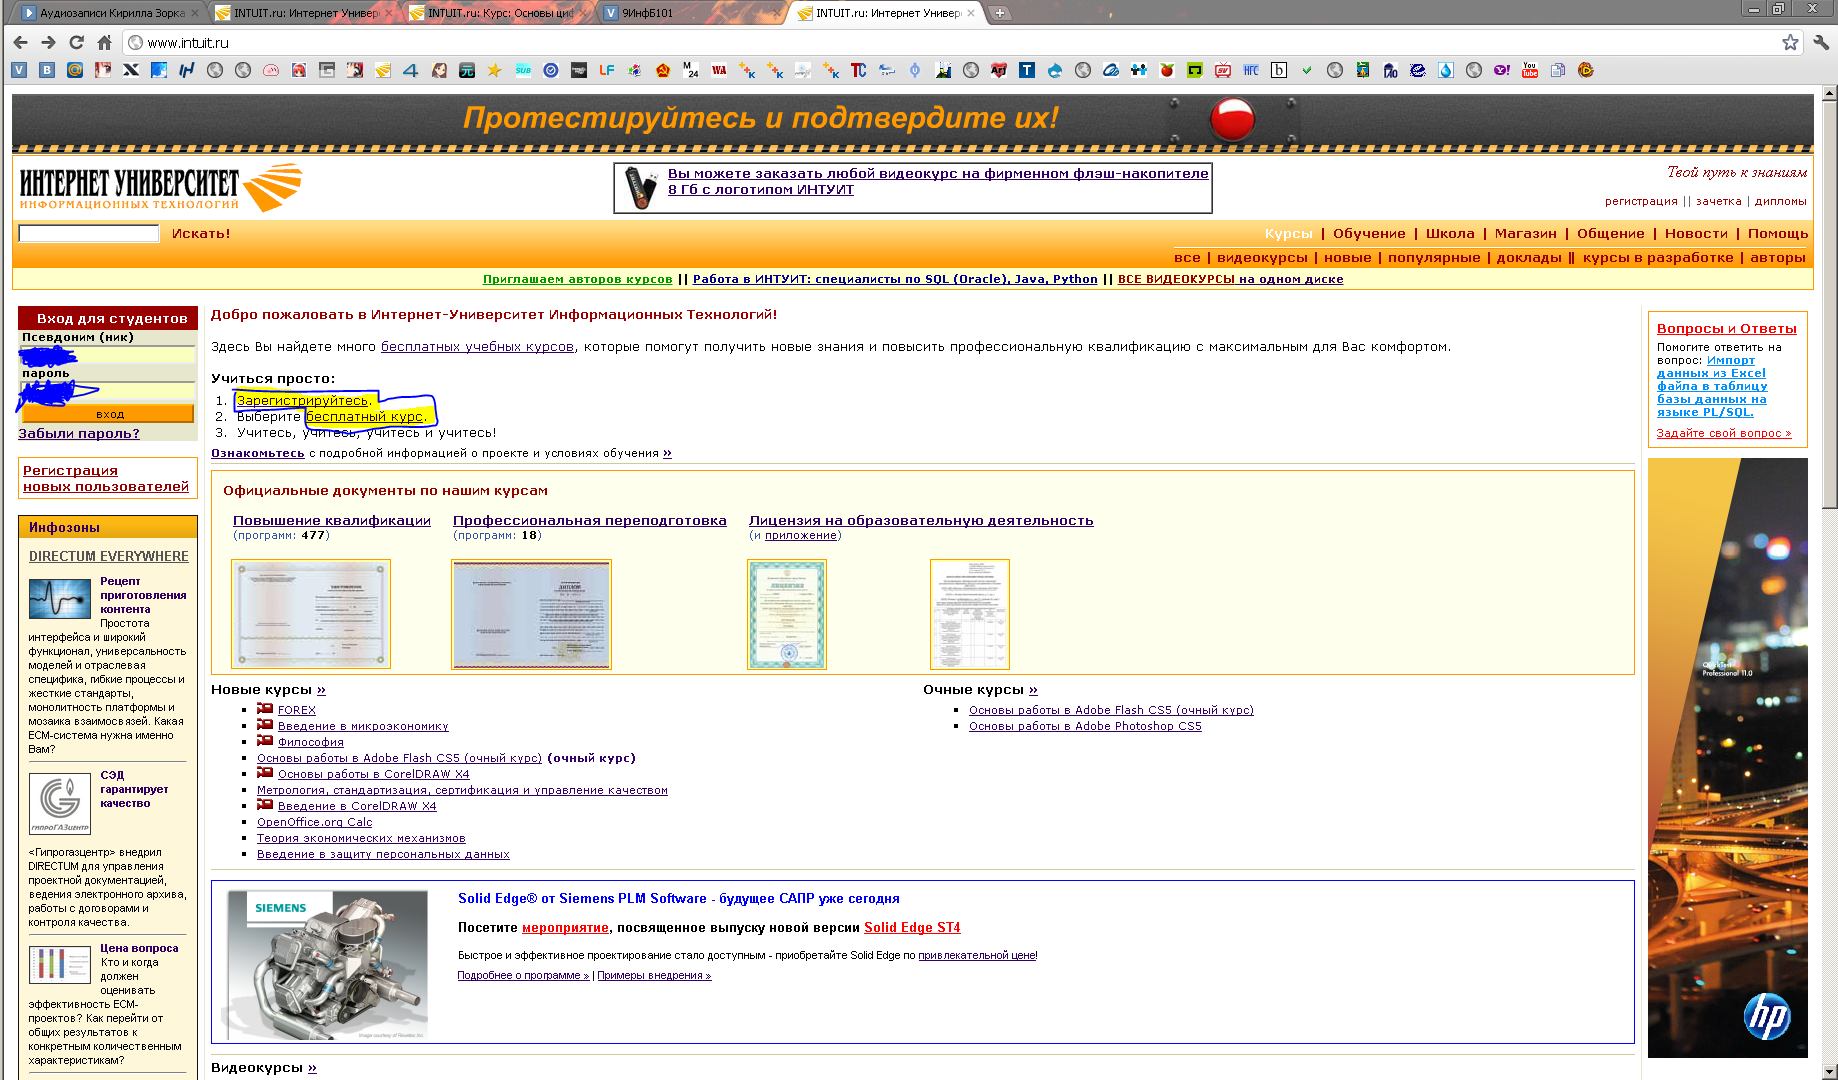This screenshot has height=1080, width=1838.
Task: Select the популярные submenu item
Action: point(1434,258)
